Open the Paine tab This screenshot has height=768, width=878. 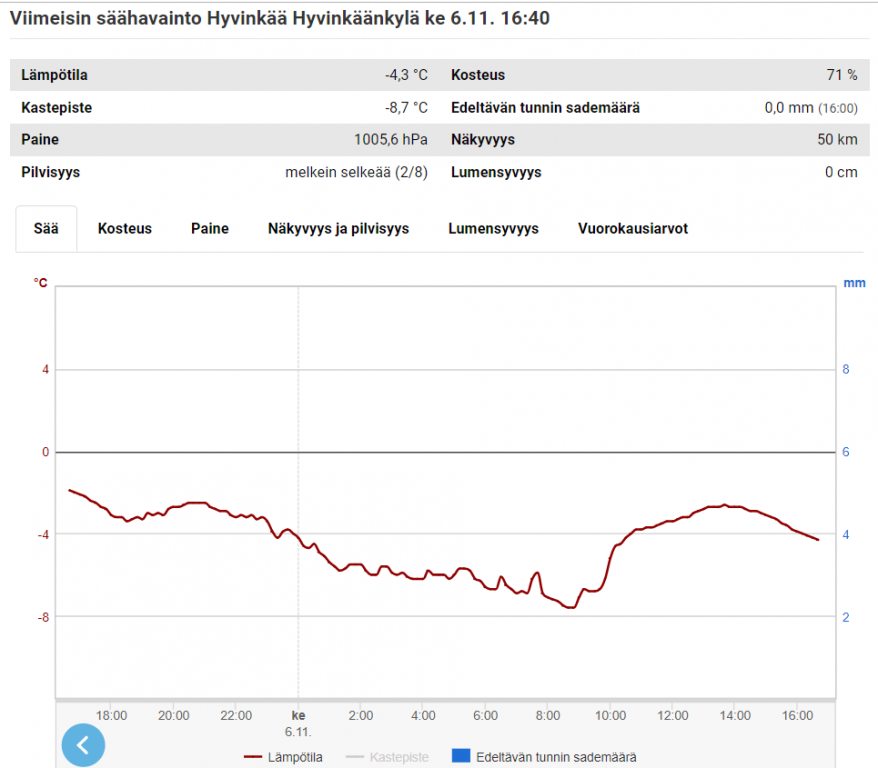coord(210,228)
